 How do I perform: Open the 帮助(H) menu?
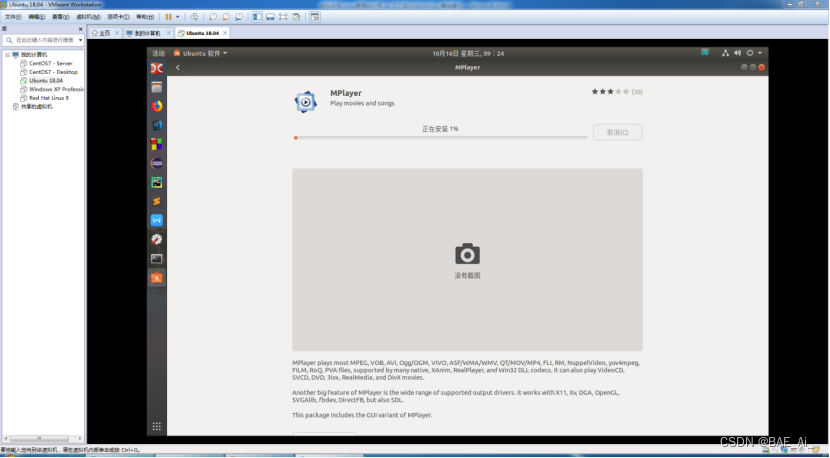tap(145, 17)
